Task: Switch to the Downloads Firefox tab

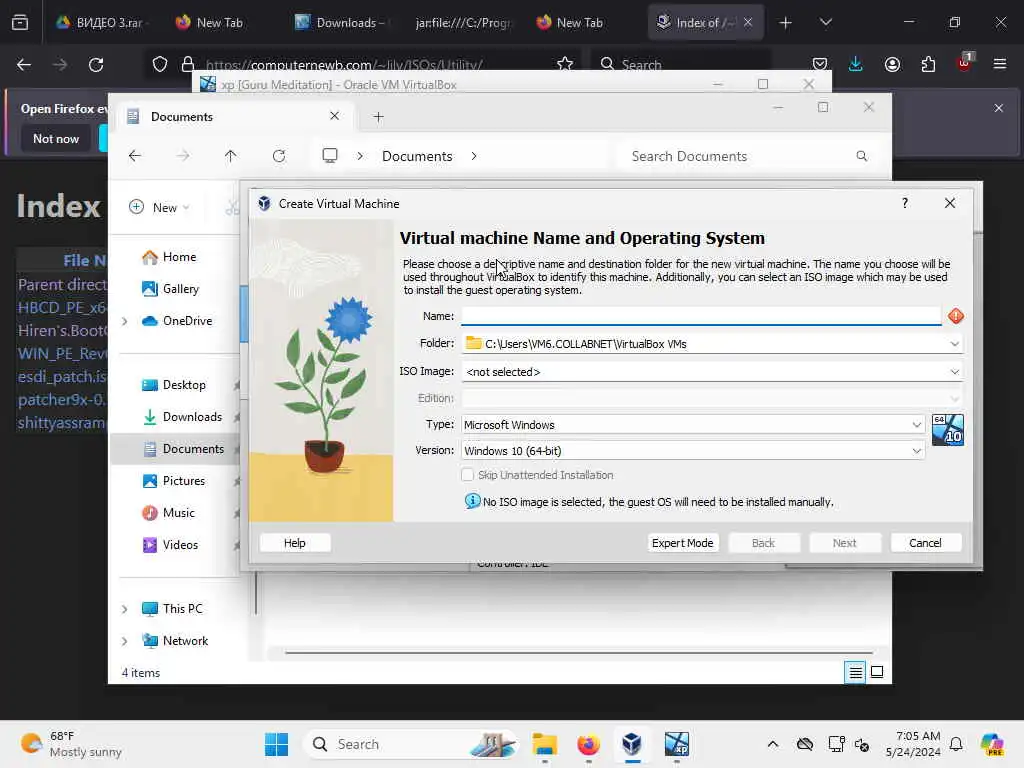Action: coord(341,23)
